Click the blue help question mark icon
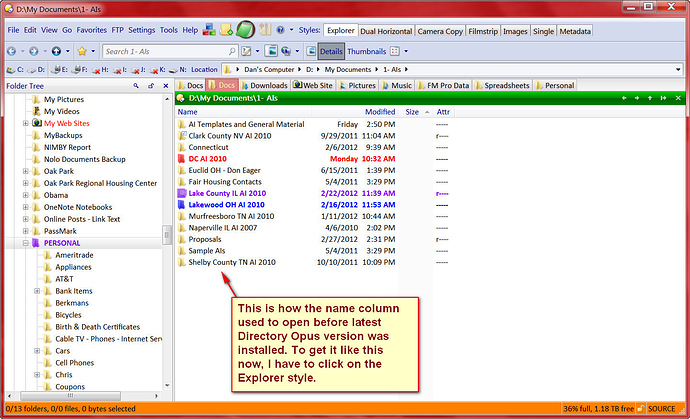The width and height of the screenshot is (690, 419). click(x=280, y=30)
